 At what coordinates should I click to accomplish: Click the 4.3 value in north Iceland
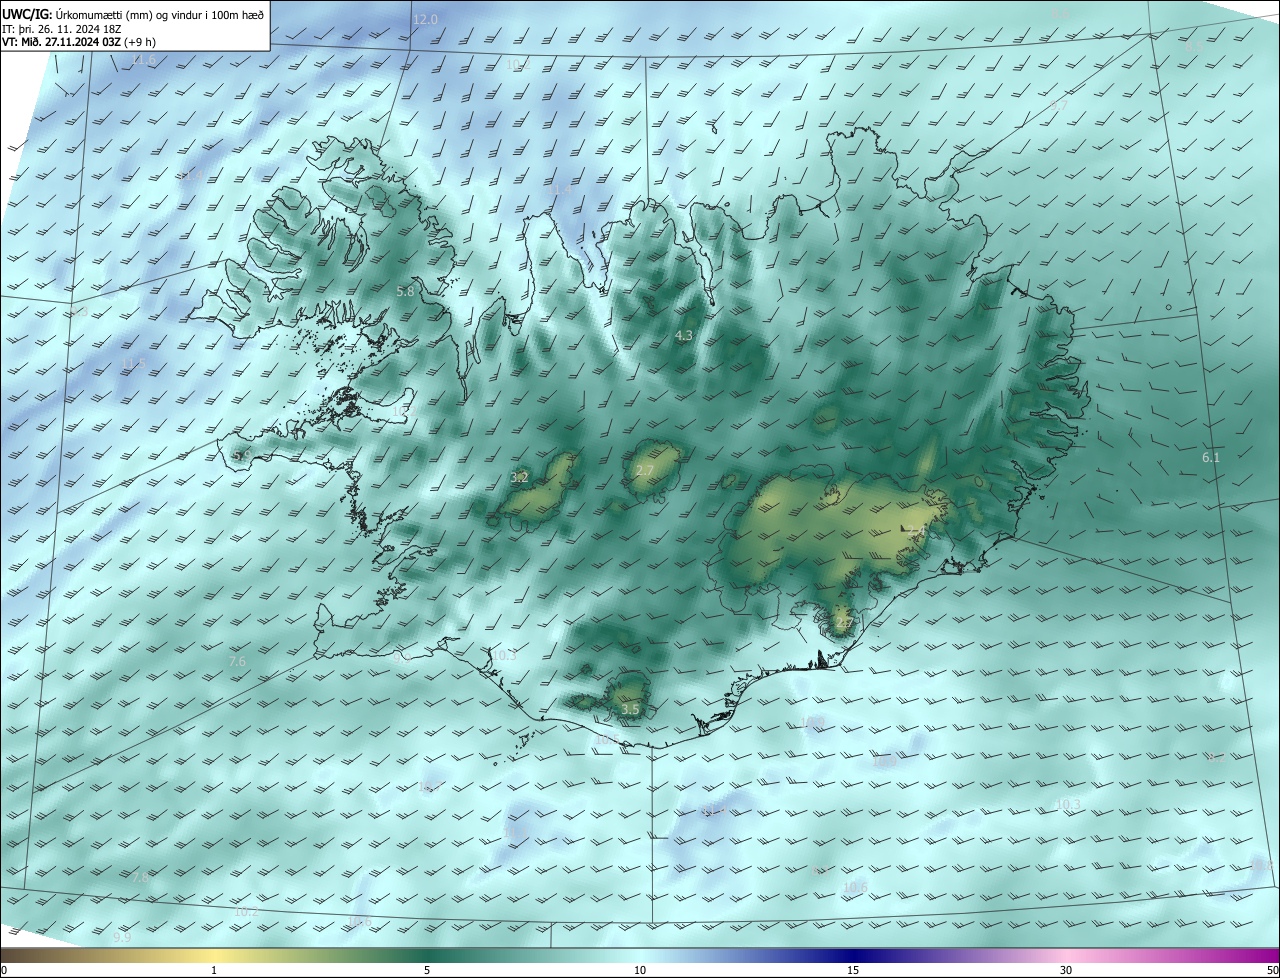(684, 336)
